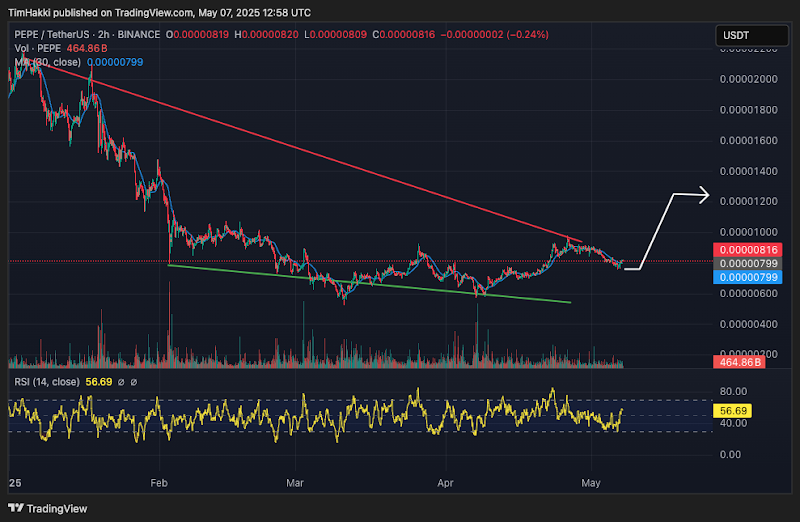Screen dimensions: 800x522
Task: Click the RSI (14, close) legend label
Action: click(x=47, y=382)
